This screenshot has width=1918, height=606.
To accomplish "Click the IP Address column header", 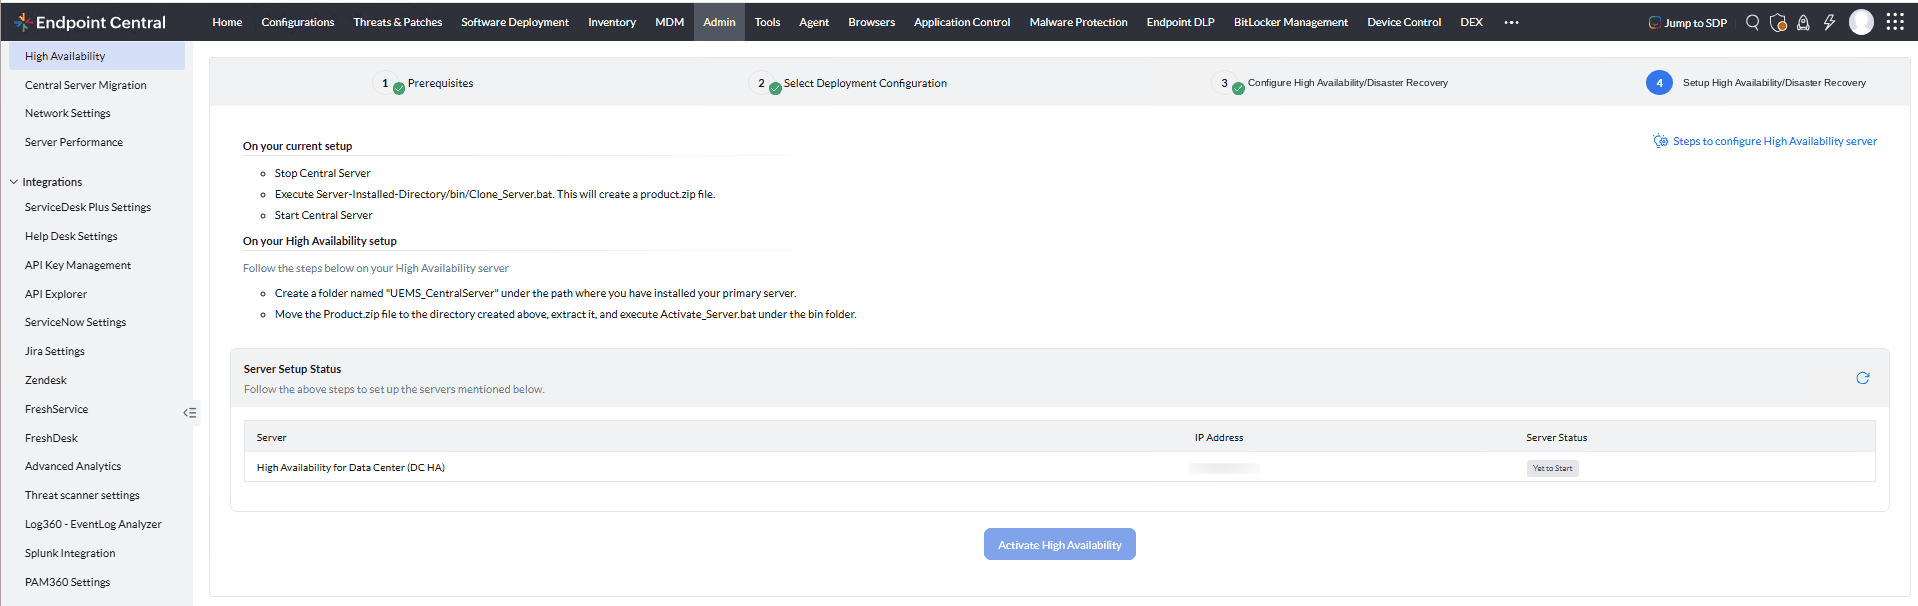I will click(x=1219, y=437).
